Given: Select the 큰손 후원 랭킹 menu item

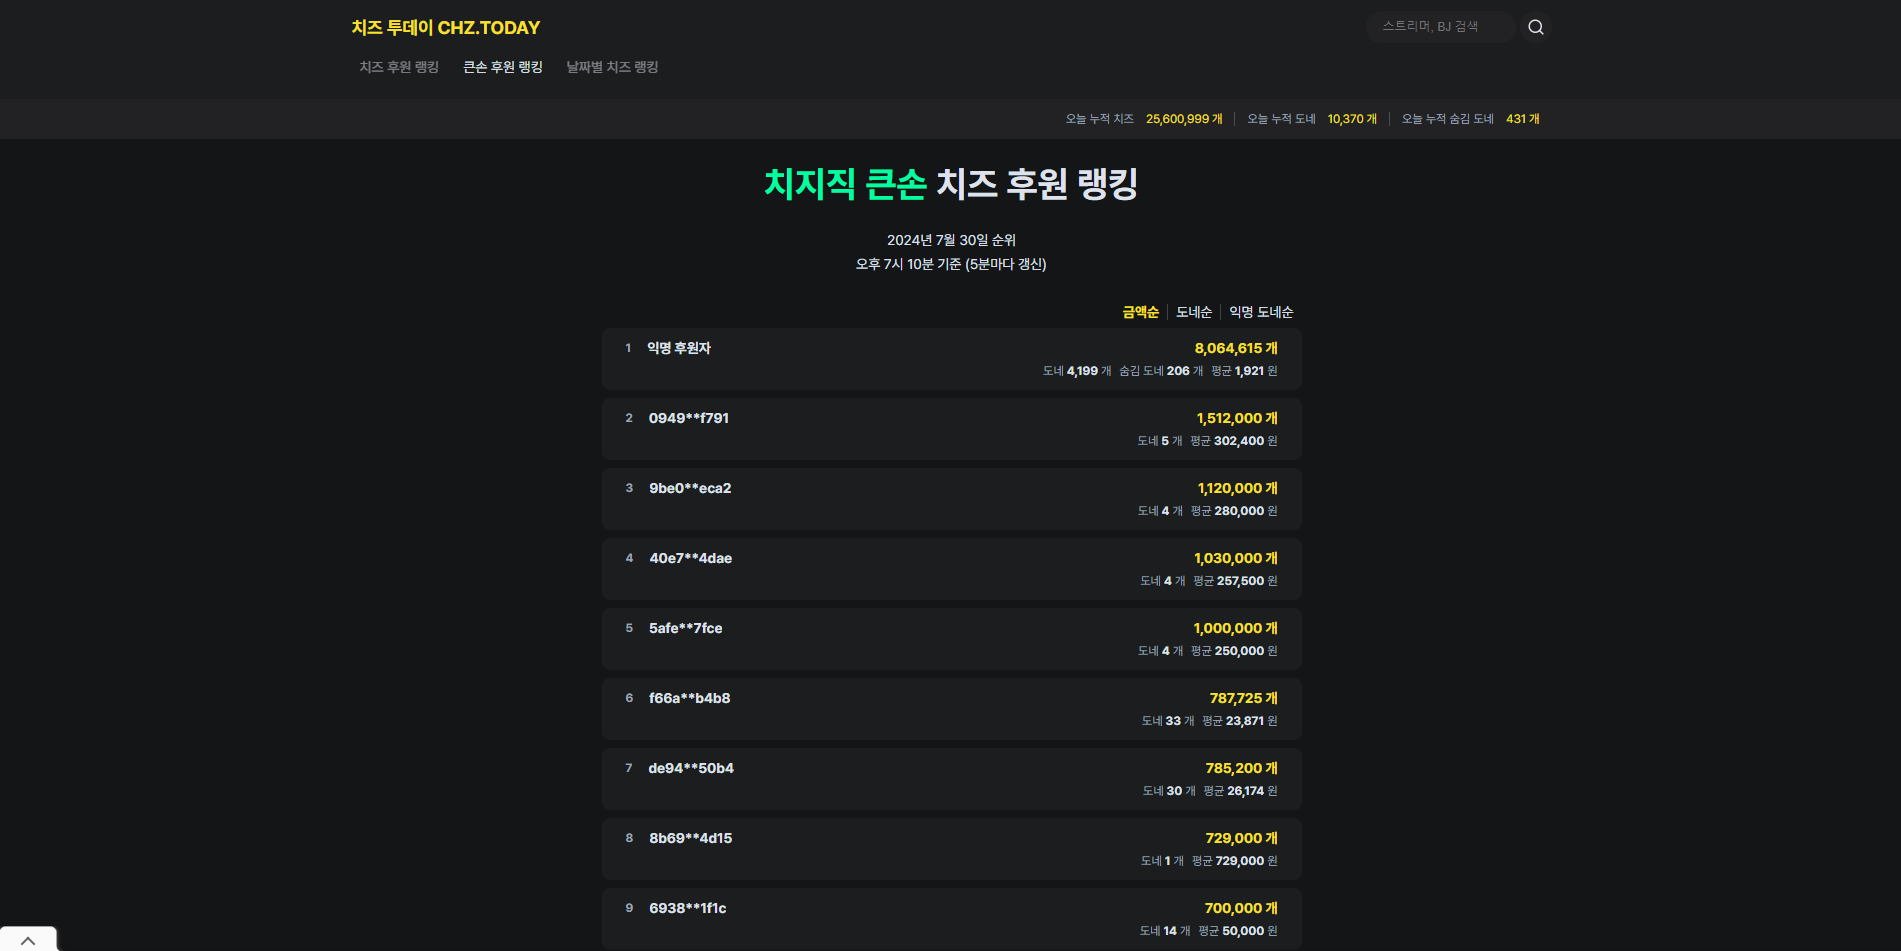Looking at the screenshot, I should [502, 67].
